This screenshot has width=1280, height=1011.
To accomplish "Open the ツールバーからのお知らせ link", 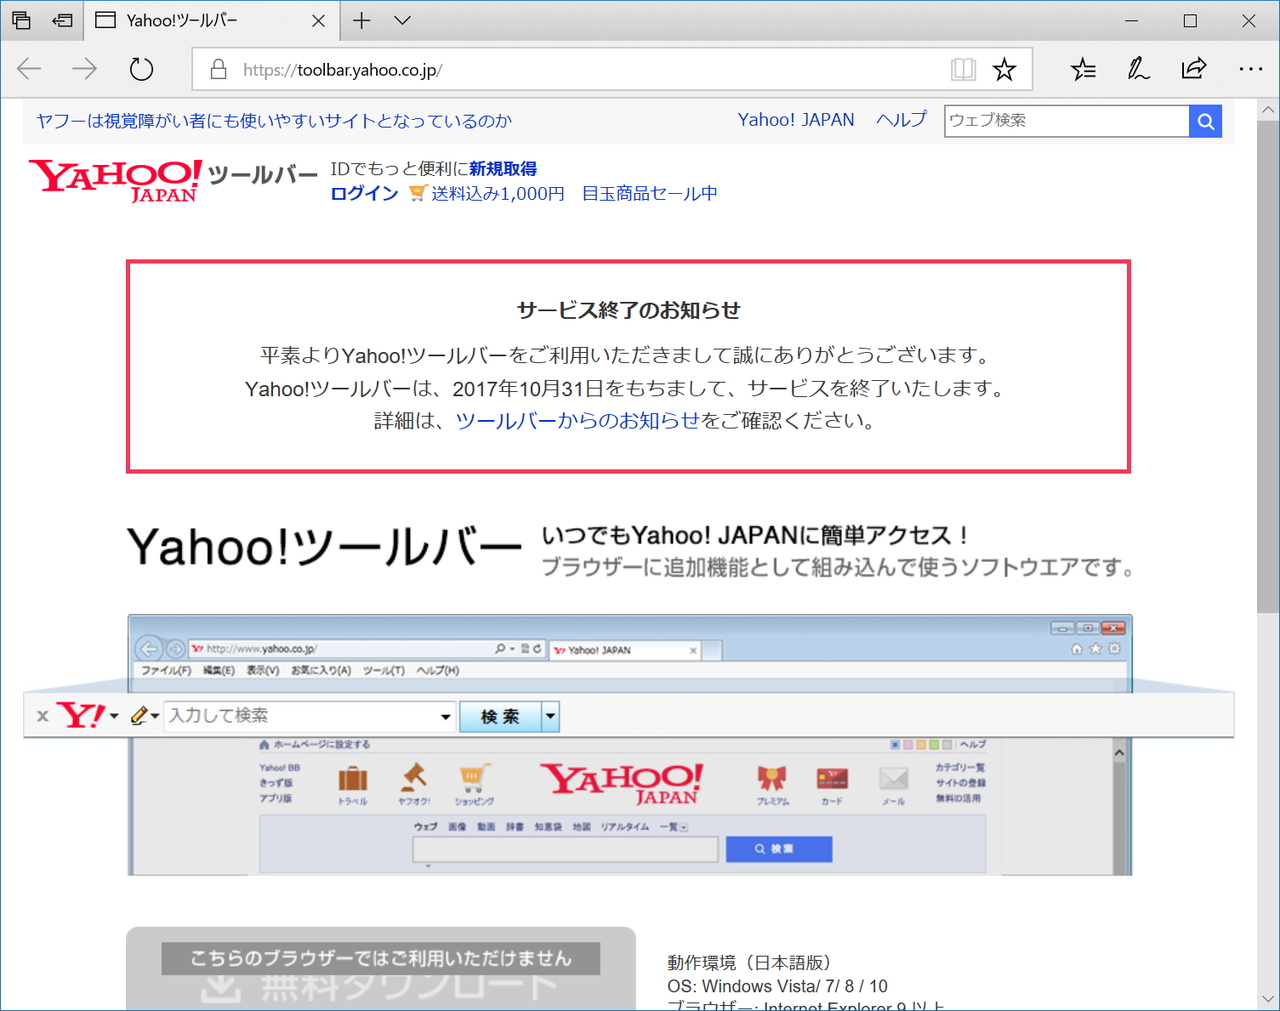I will coord(578,421).
